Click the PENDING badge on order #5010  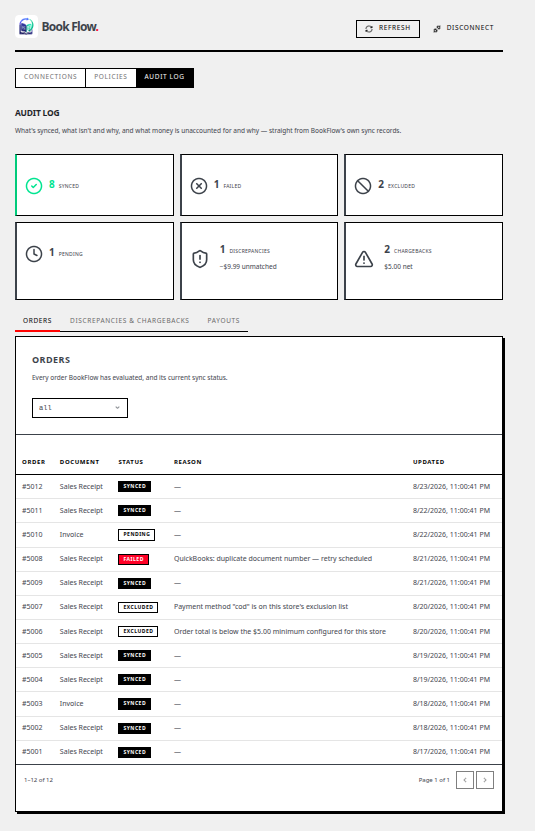(136, 535)
